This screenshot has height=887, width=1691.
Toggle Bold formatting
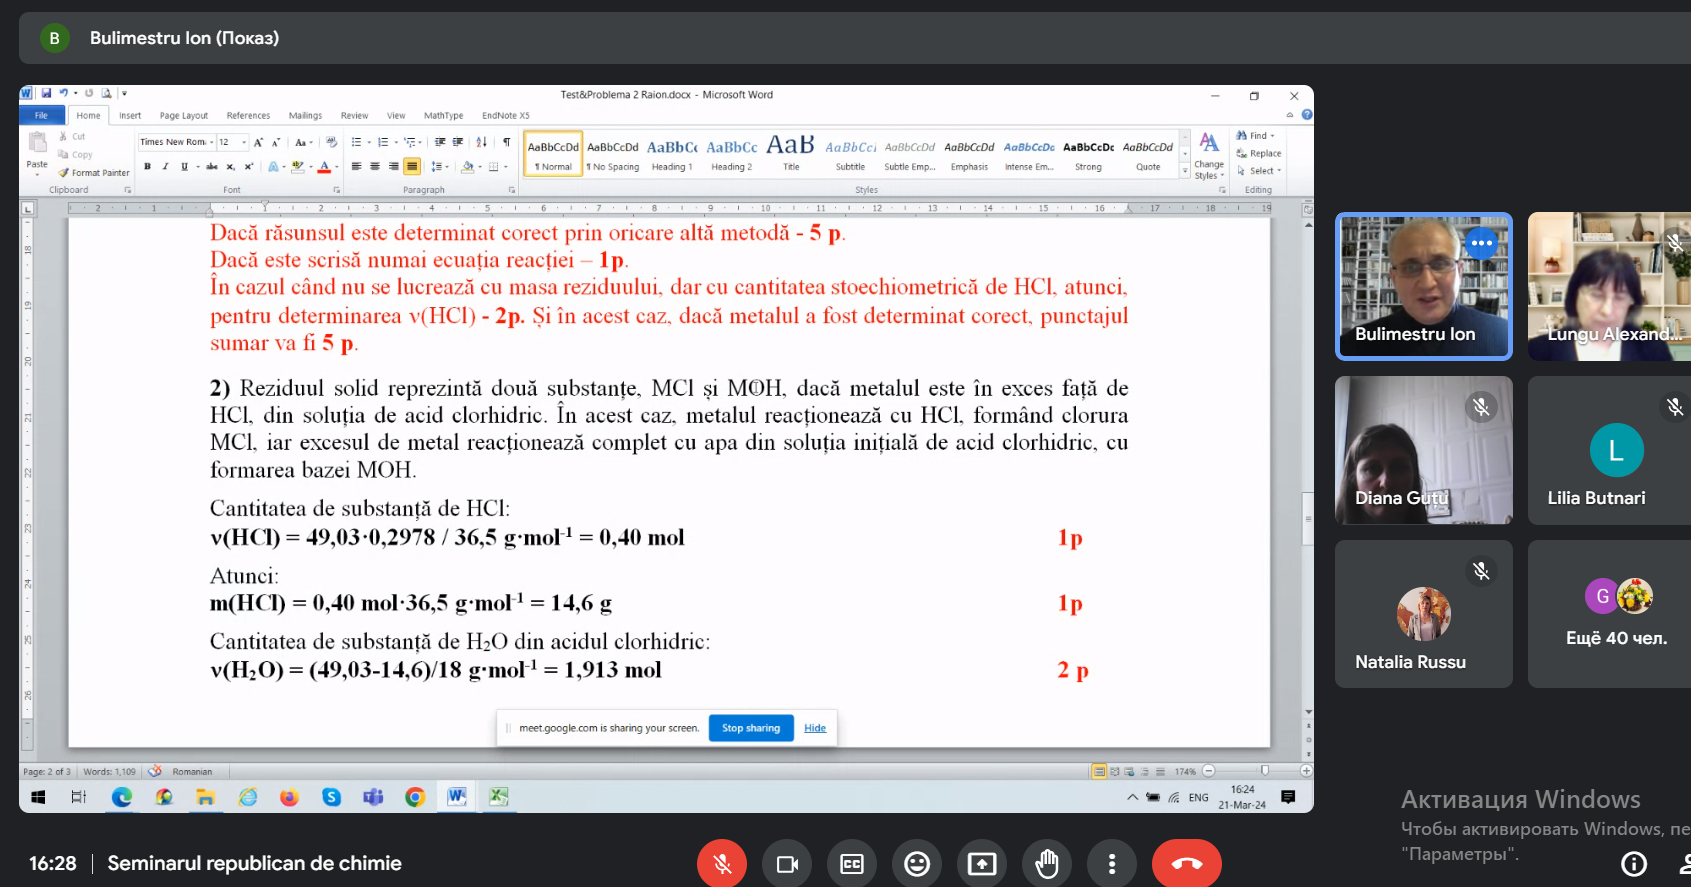147,167
